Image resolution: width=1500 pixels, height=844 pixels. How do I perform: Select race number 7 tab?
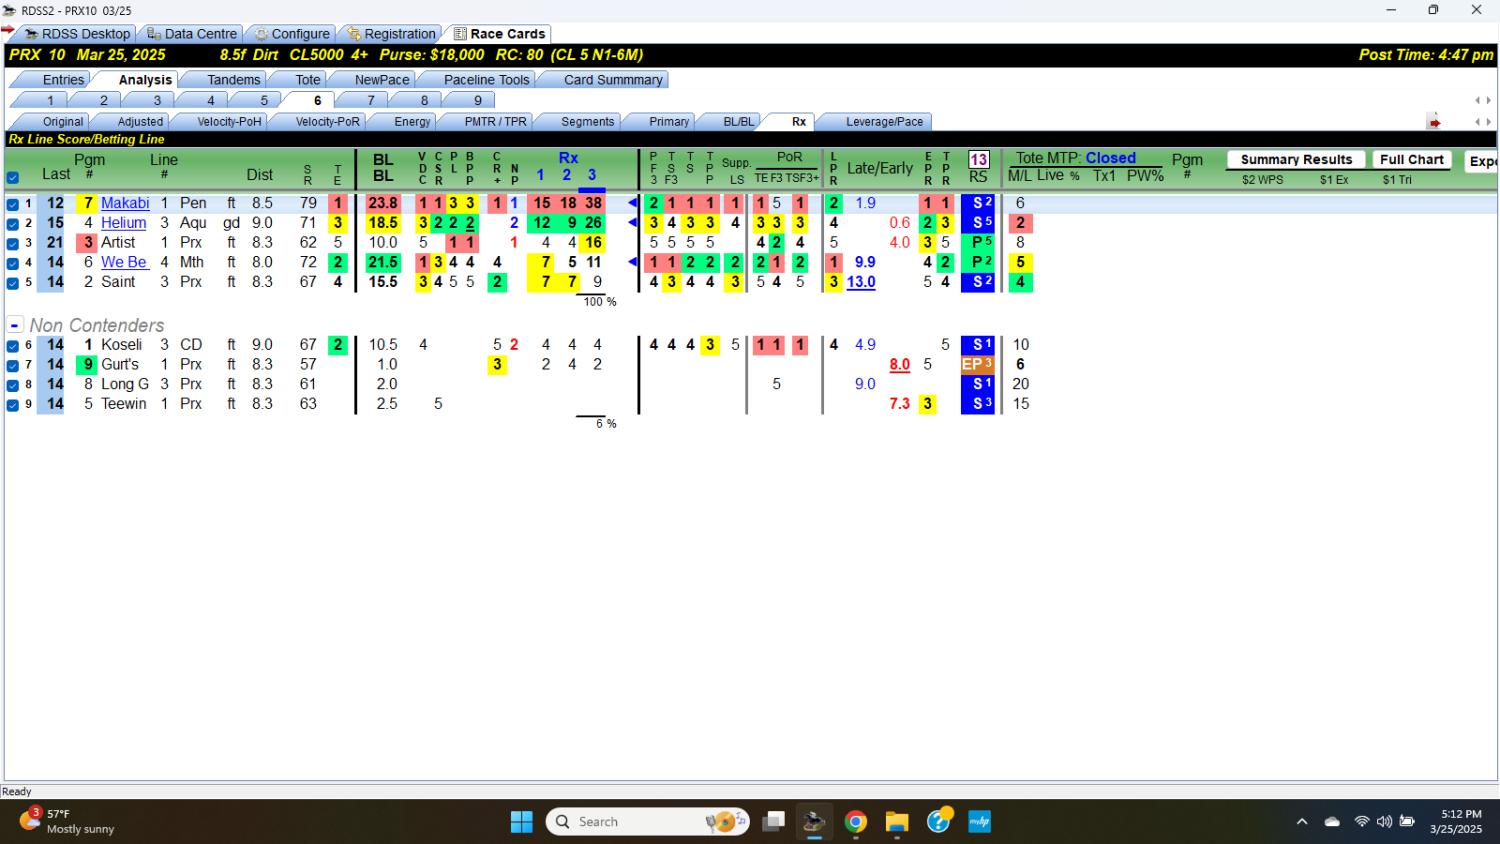371,101
